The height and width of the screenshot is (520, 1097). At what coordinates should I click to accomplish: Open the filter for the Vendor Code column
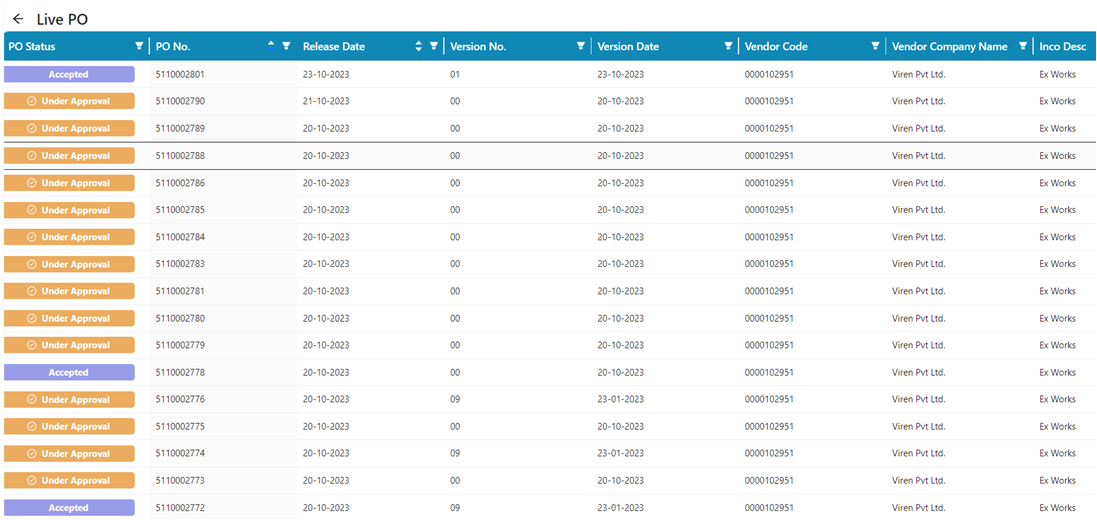click(875, 46)
